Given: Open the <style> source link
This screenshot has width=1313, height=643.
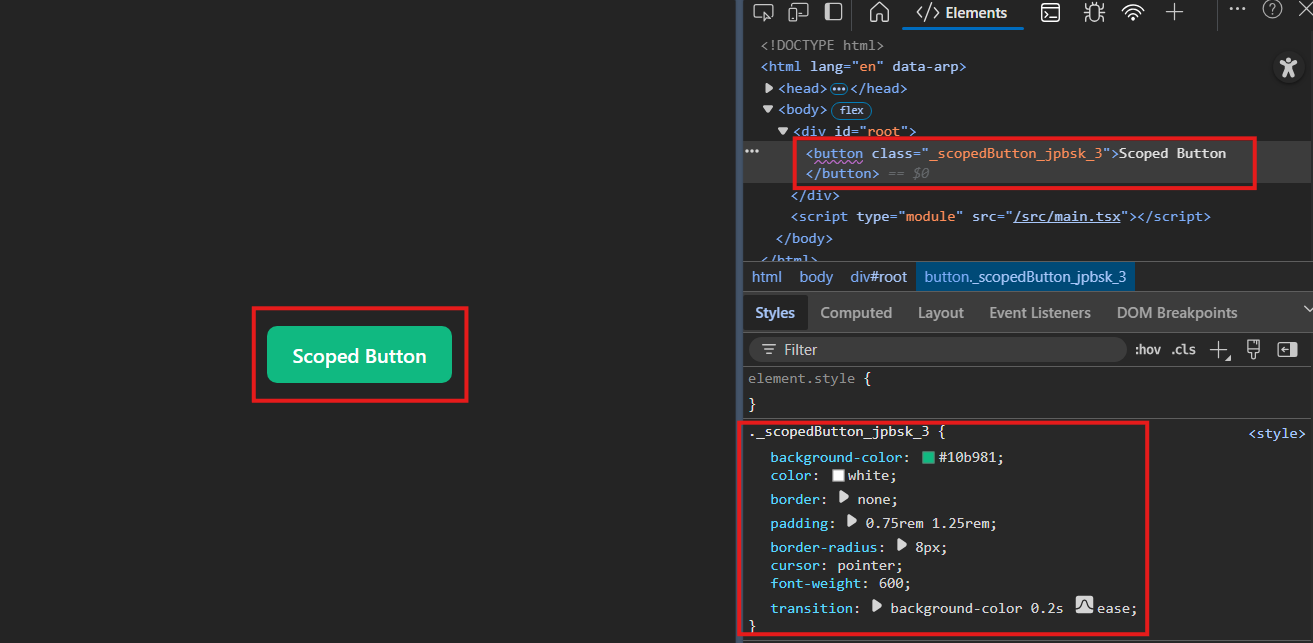Looking at the screenshot, I should [1277, 434].
